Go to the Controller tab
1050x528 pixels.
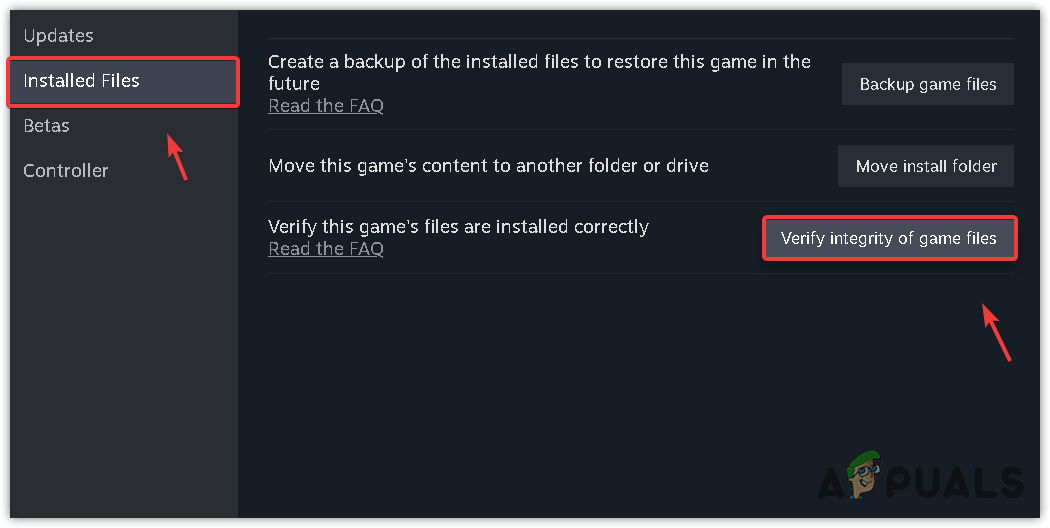(x=66, y=171)
